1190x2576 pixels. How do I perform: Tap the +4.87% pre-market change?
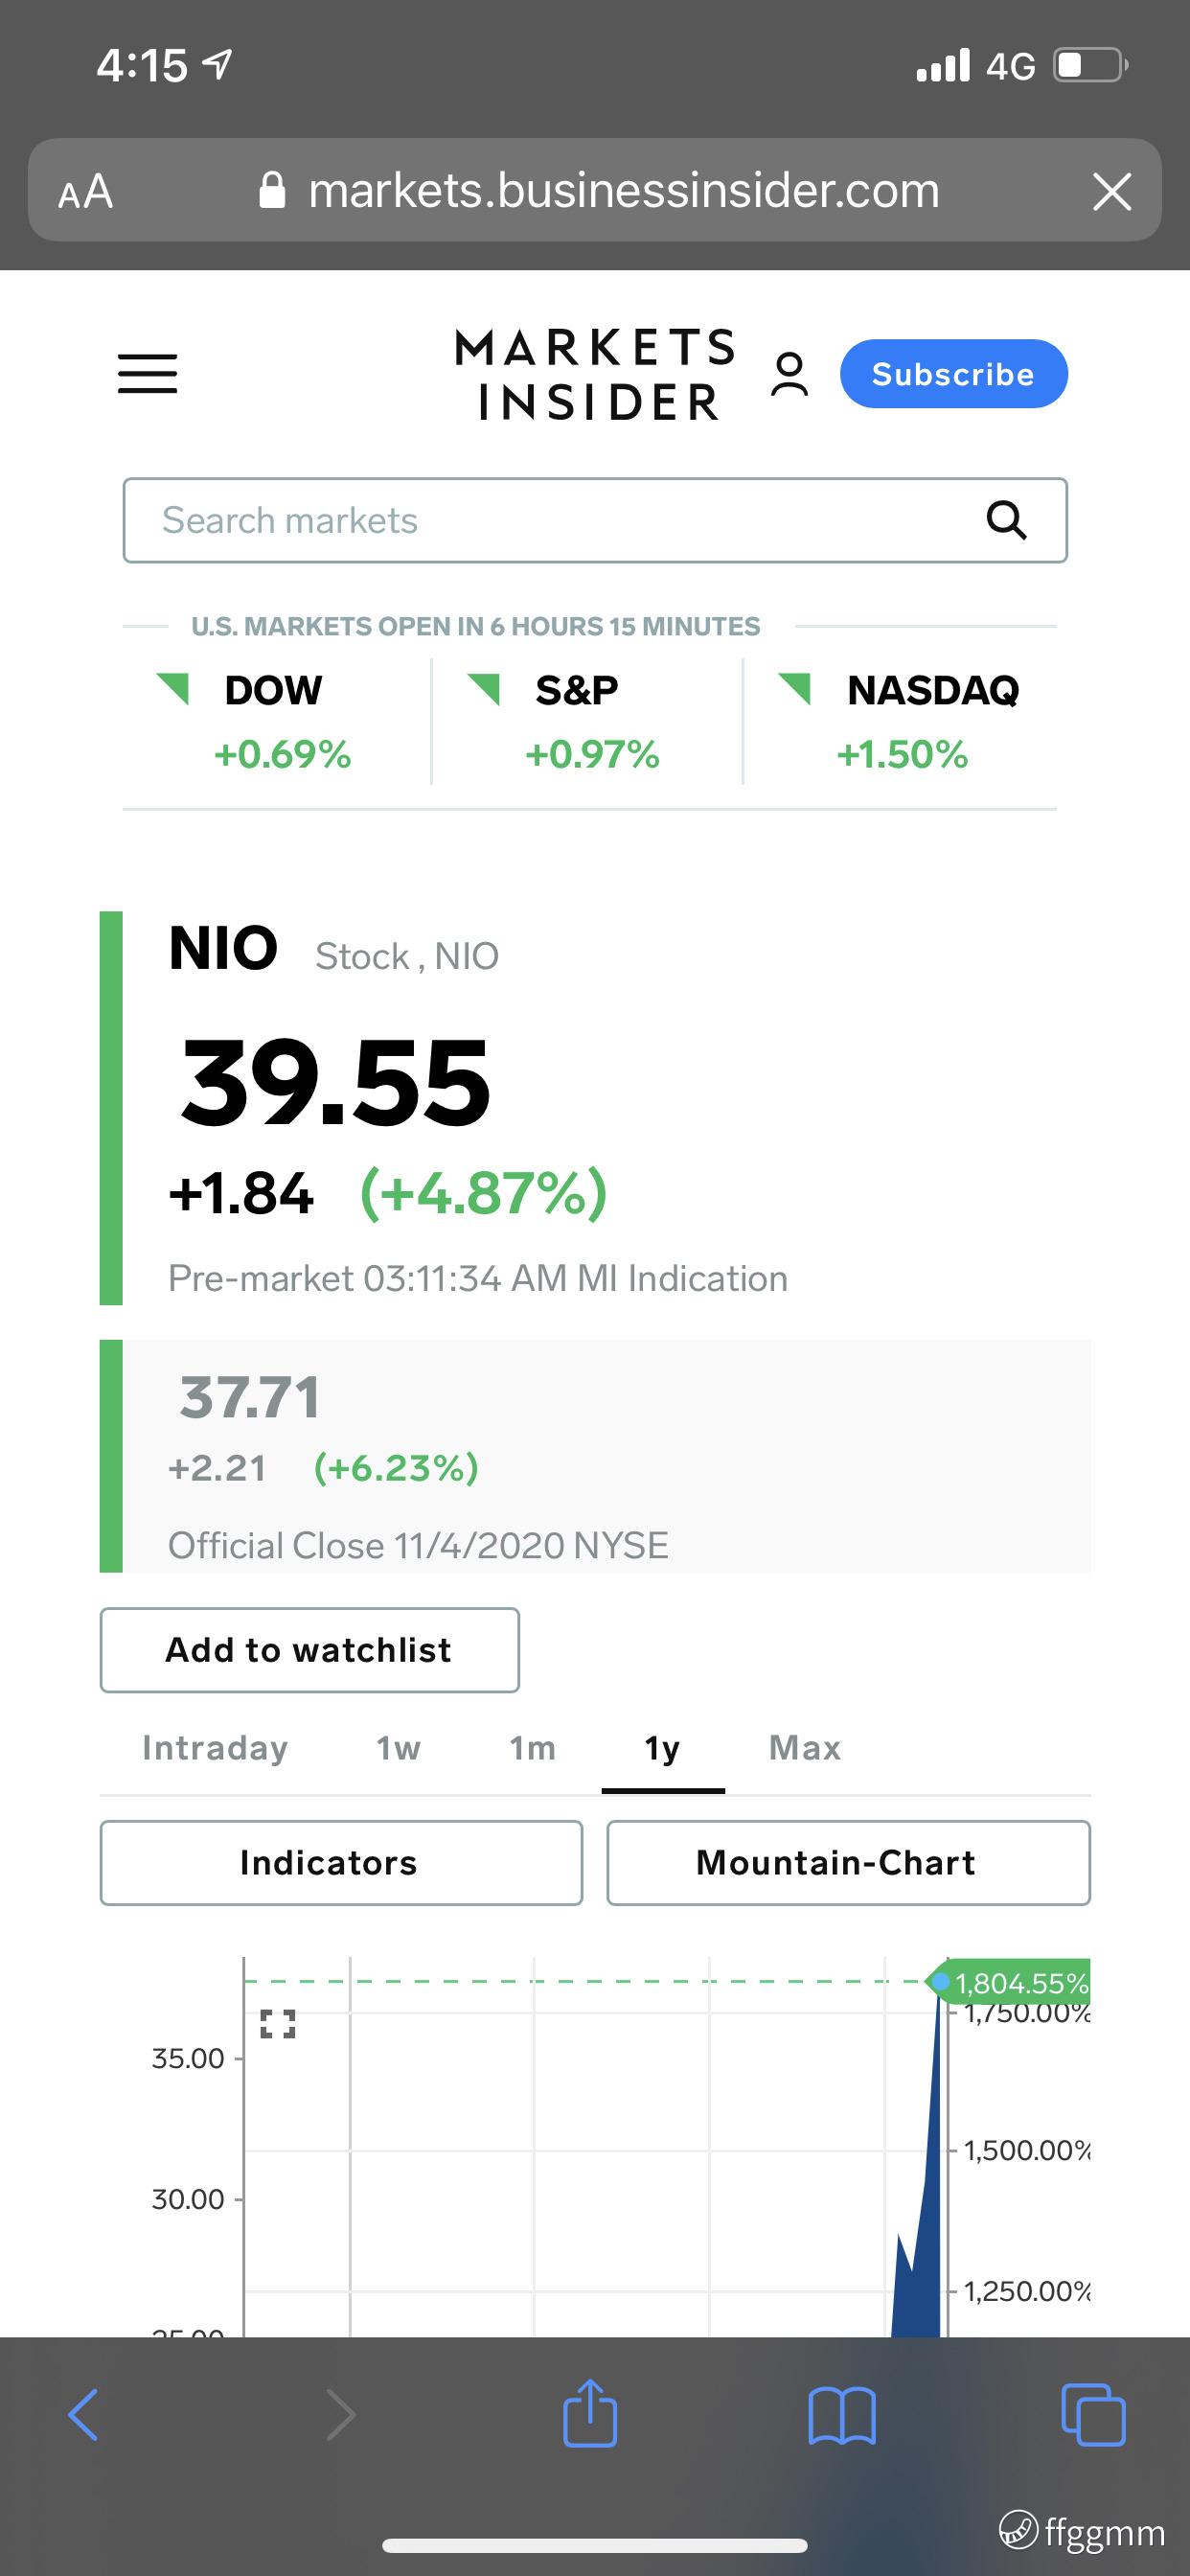[x=484, y=1193]
